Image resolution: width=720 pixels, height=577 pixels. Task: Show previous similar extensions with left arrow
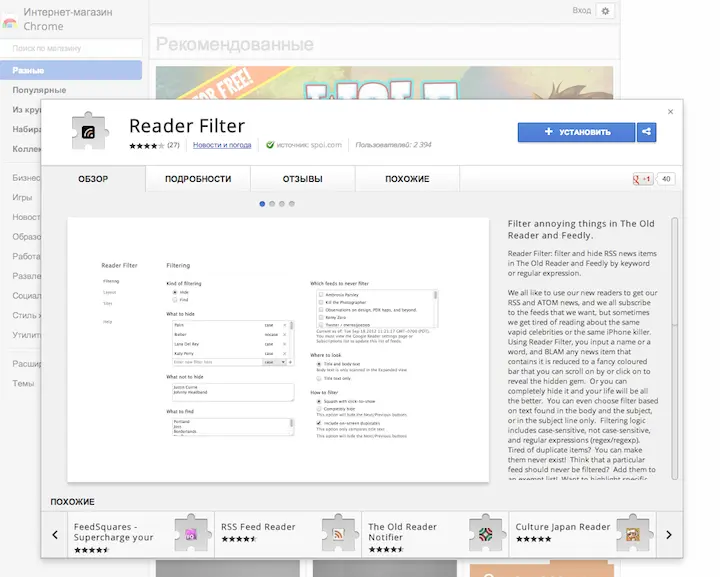[55, 535]
